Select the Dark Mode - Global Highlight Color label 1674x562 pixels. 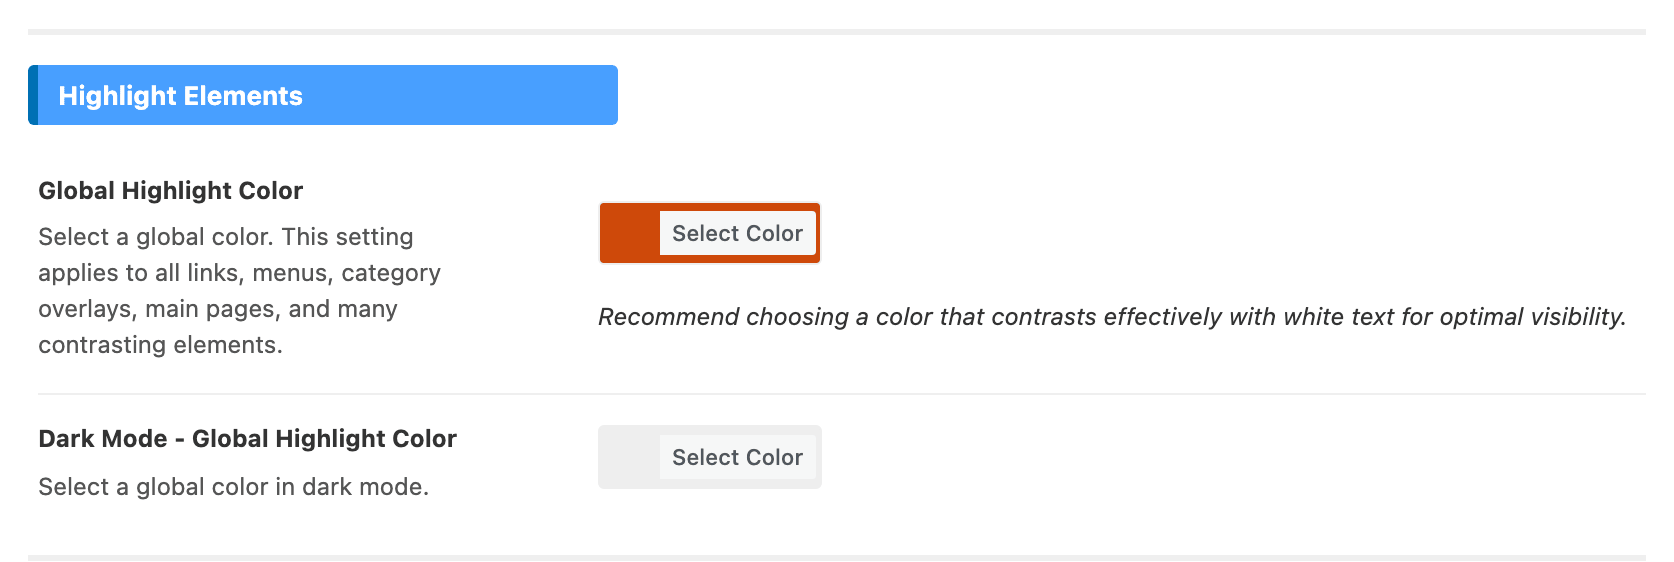248,438
